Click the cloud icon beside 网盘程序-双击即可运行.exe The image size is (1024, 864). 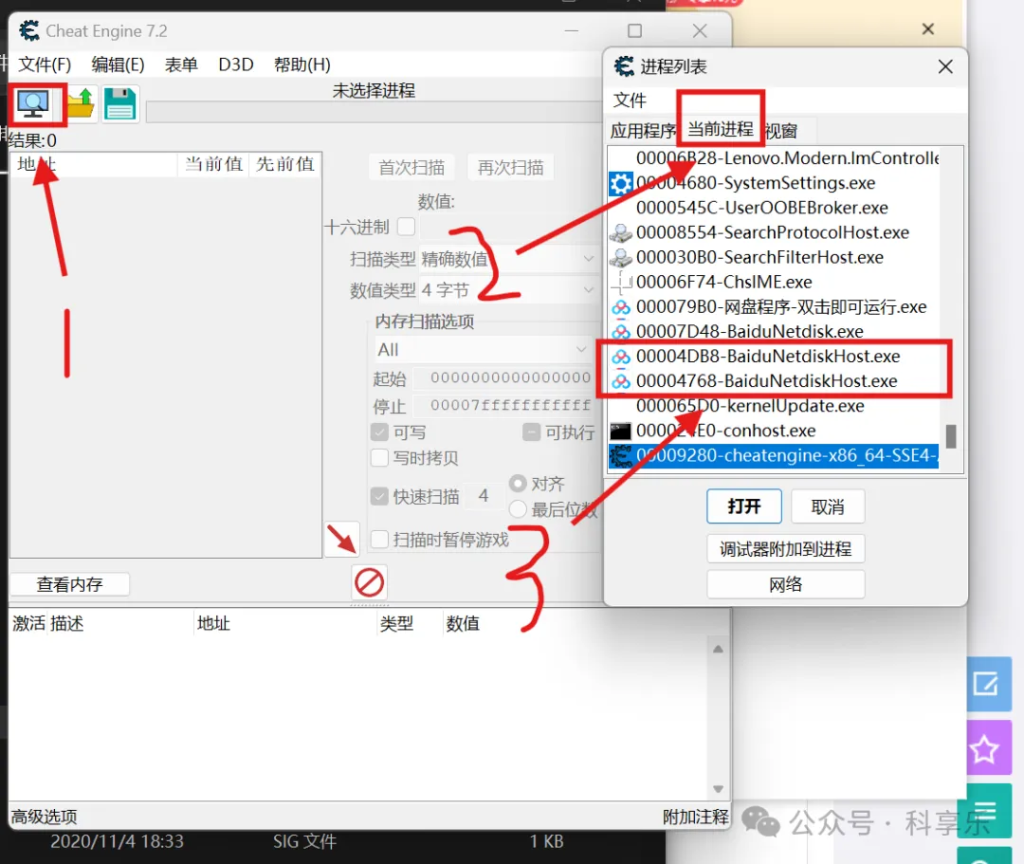point(620,308)
